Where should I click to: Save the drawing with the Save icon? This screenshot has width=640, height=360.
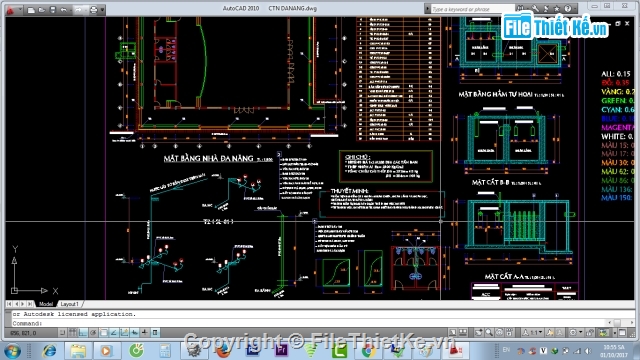click(x=53, y=10)
